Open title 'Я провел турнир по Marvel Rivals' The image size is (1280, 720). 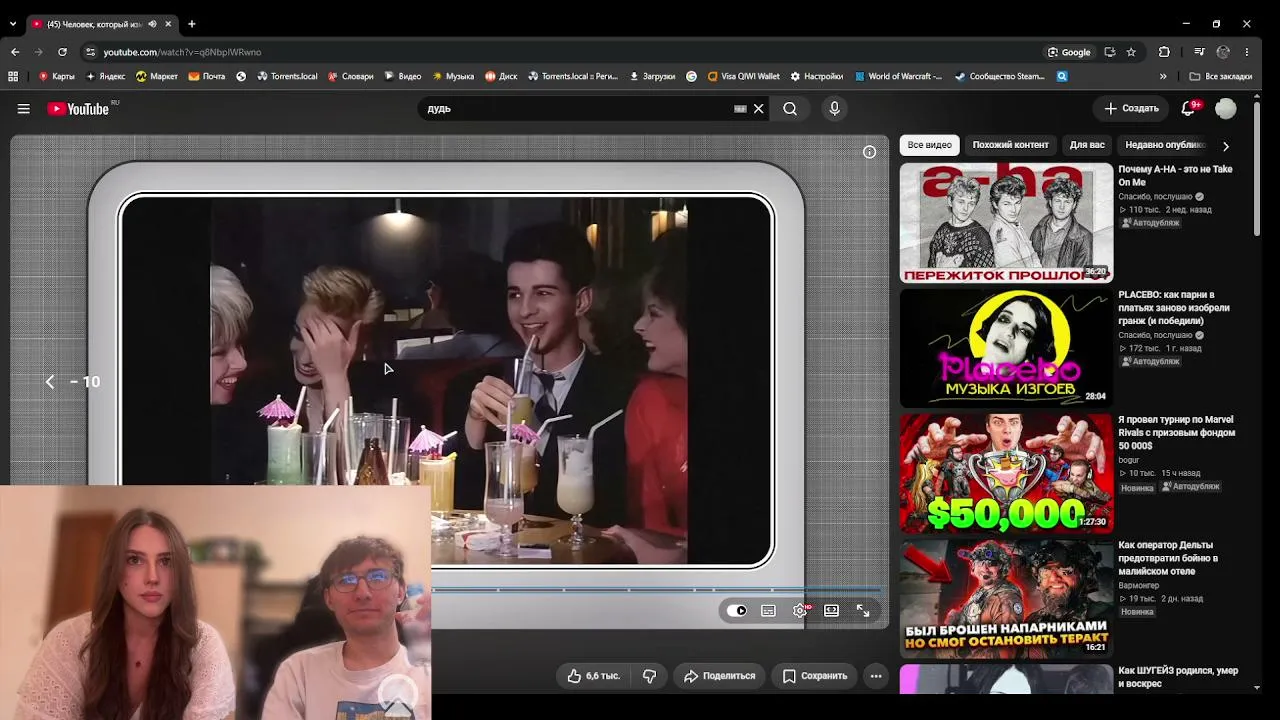pyautogui.click(x=1177, y=433)
